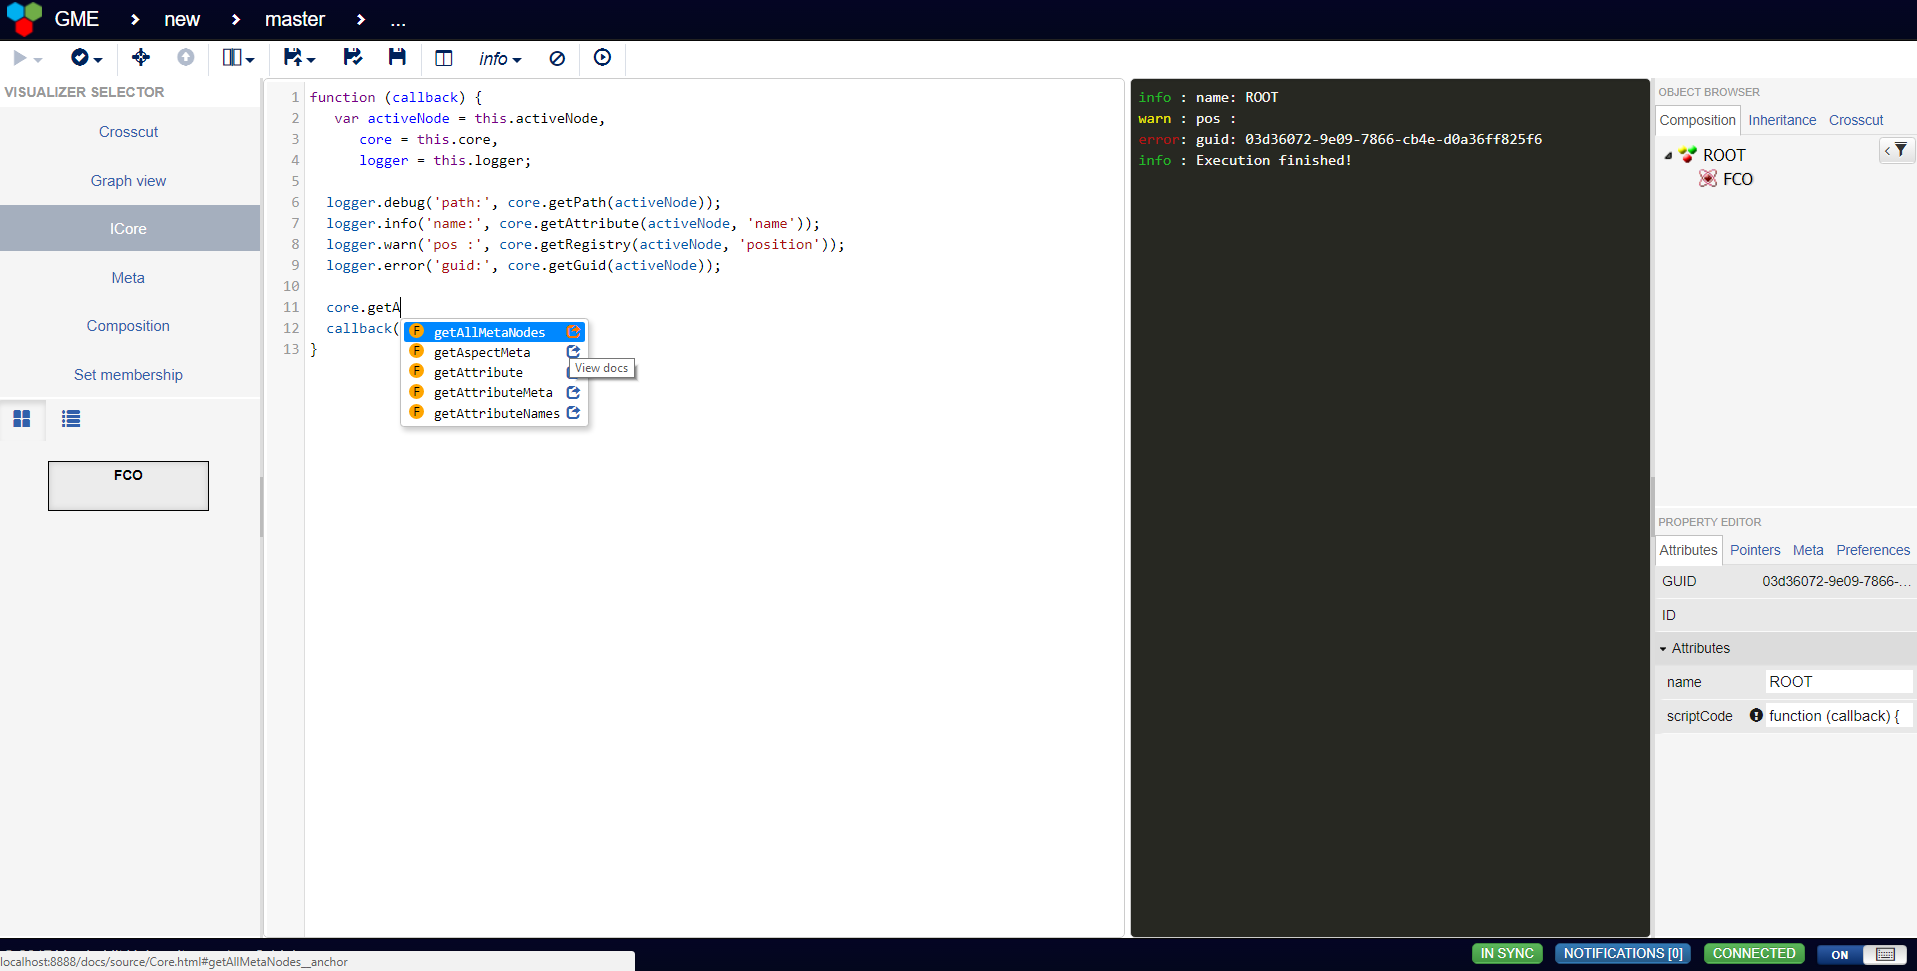Toggle the ON keyboard switch in footer

pos(1862,955)
